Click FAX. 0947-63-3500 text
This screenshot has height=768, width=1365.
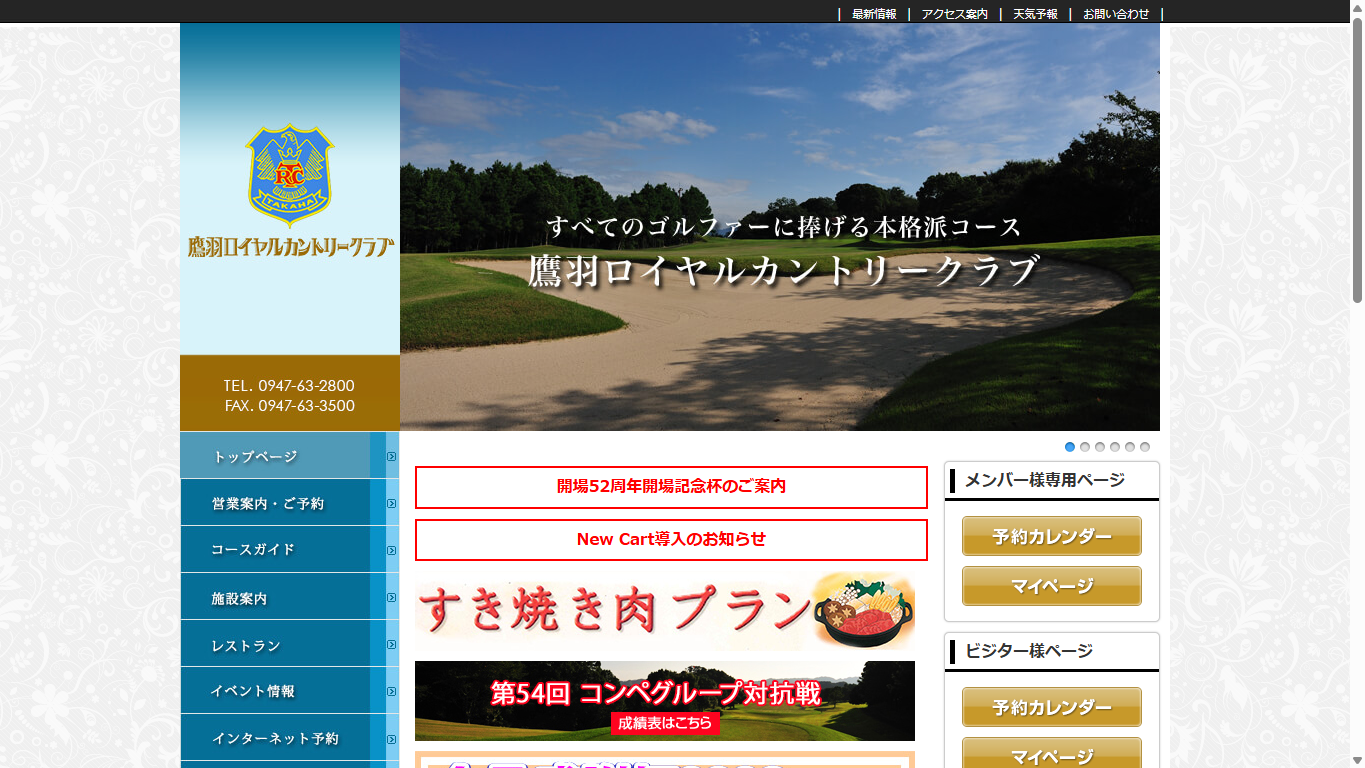(x=289, y=406)
